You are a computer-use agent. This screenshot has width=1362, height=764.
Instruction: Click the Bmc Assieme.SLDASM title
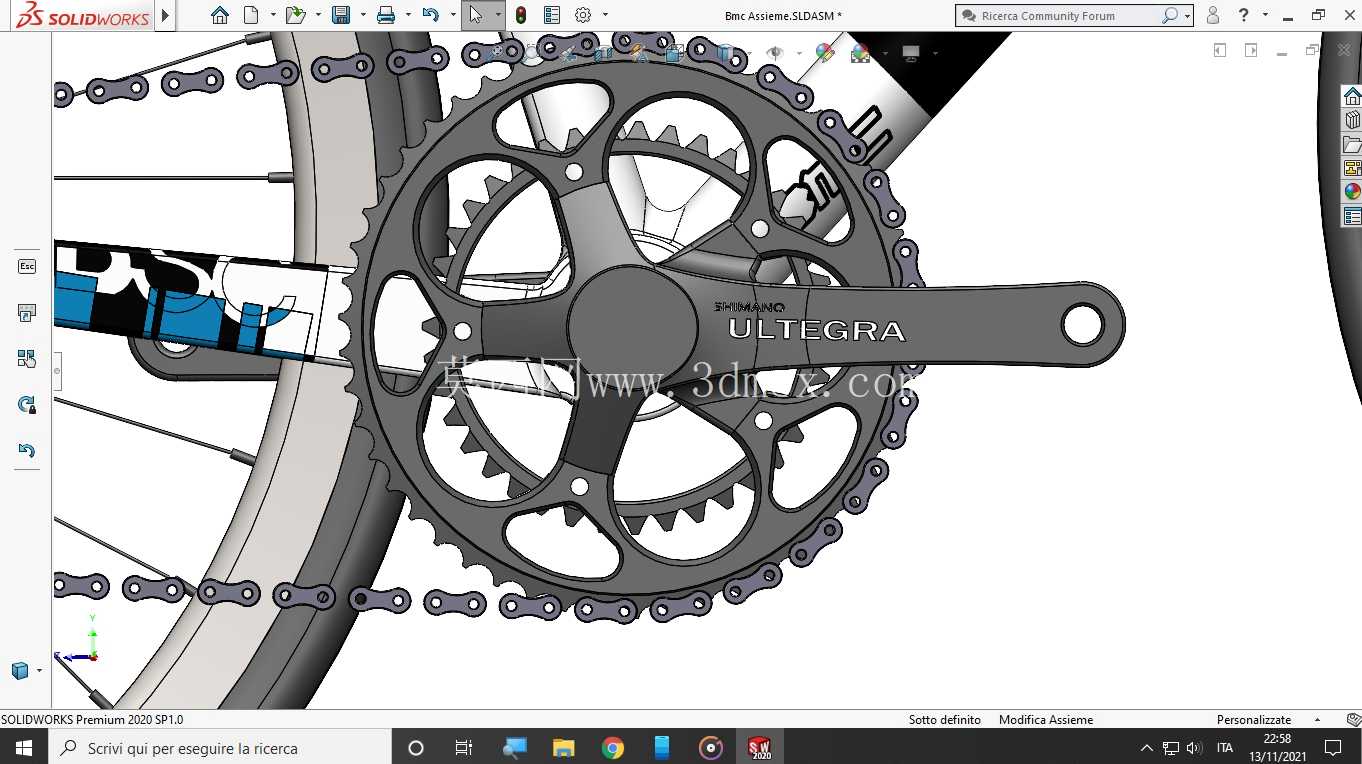[783, 16]
